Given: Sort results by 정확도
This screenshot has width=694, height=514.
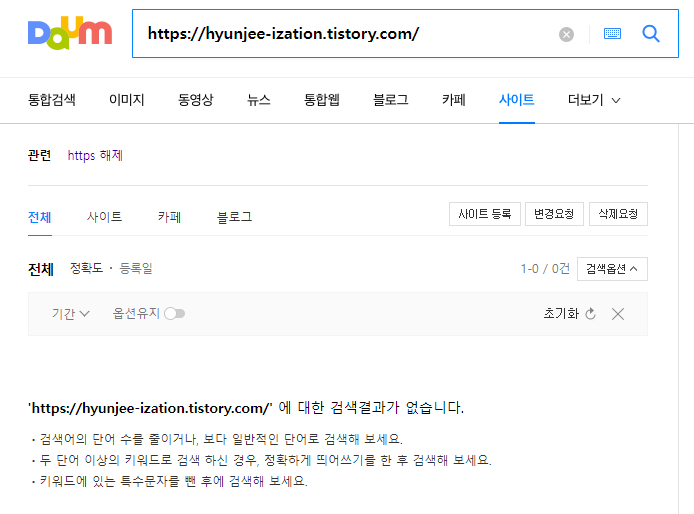Looking at the screenshot, I should 86,268.
